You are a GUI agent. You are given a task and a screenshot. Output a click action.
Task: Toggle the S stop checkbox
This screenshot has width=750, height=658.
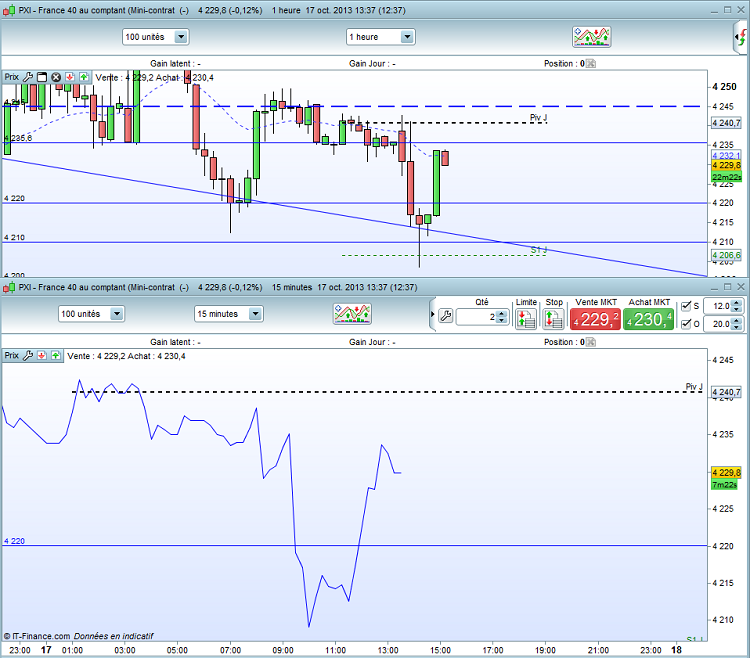686,306
